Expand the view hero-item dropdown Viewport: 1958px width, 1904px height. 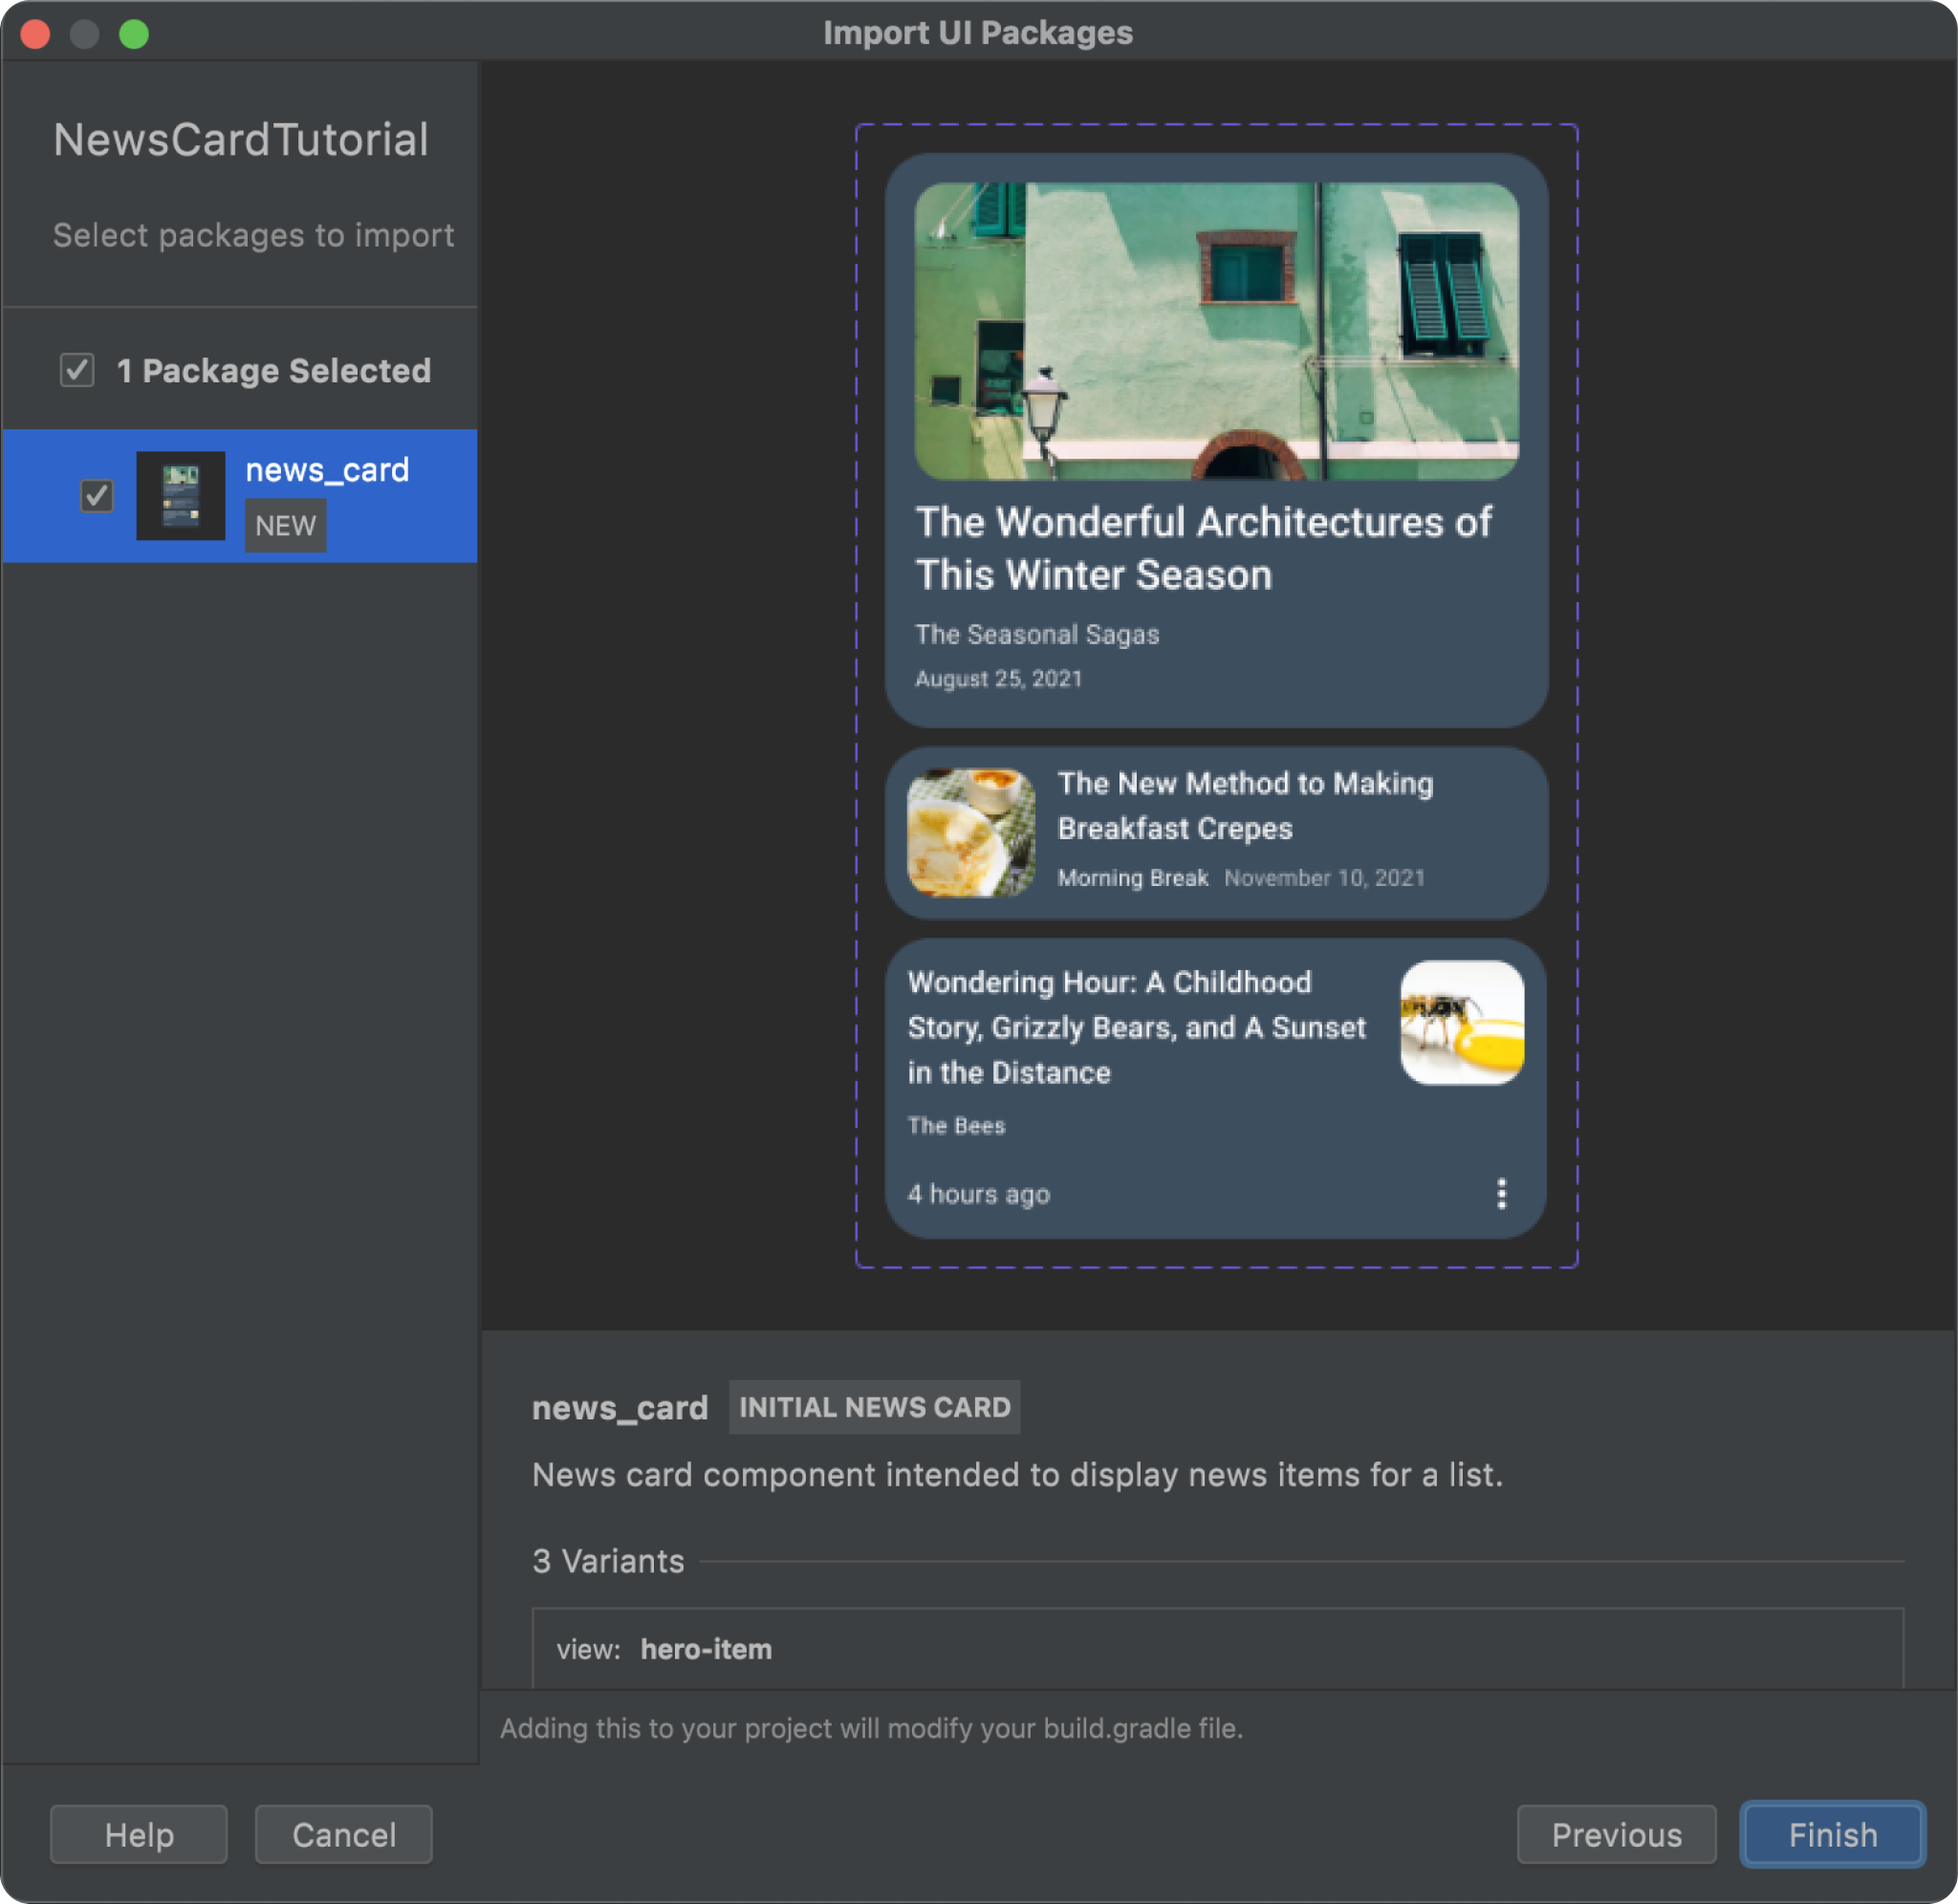point(1219,1649)
